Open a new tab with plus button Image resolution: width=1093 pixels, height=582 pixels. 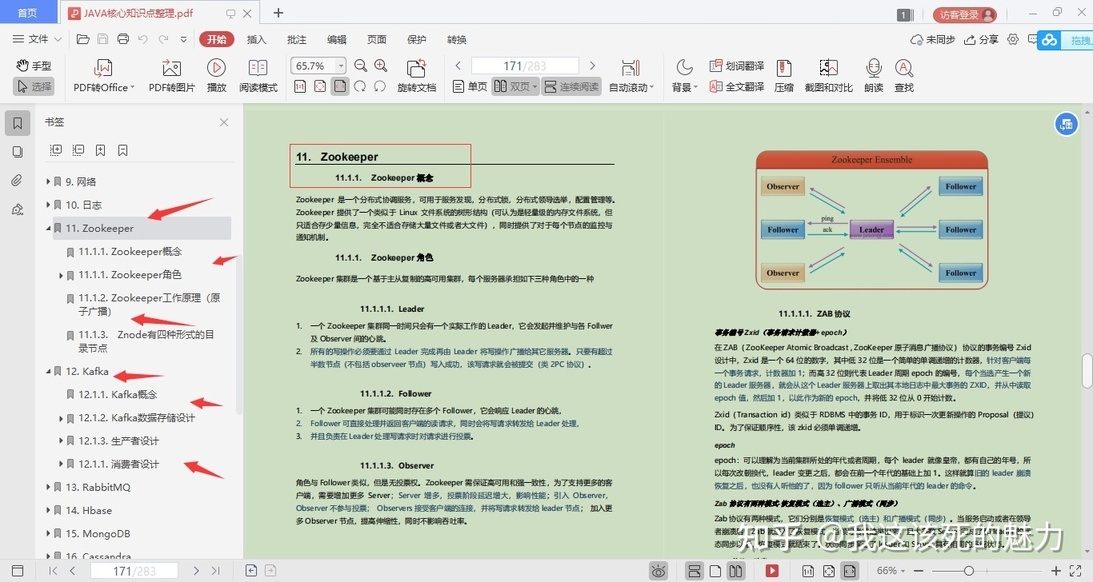point(278,13)
